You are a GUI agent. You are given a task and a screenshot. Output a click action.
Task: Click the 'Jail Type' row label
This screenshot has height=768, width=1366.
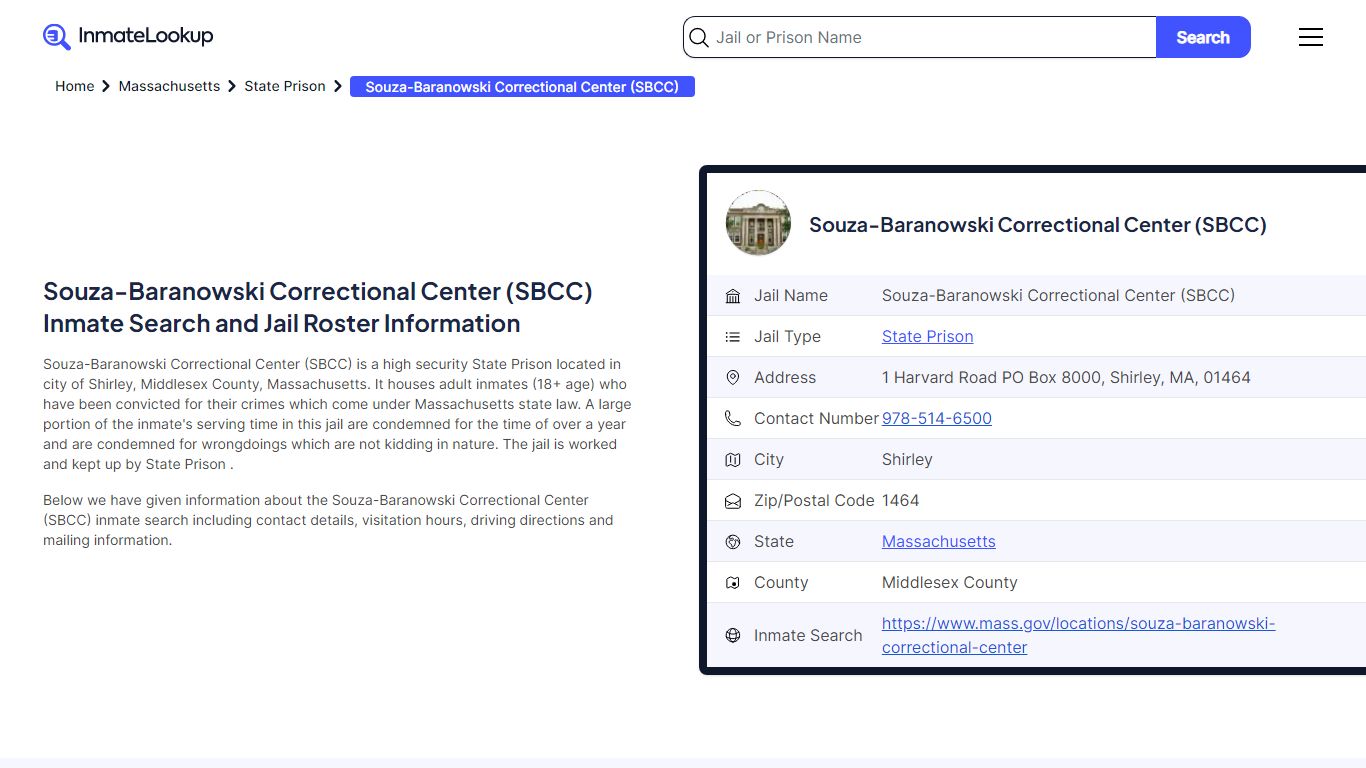click(787, 337)
